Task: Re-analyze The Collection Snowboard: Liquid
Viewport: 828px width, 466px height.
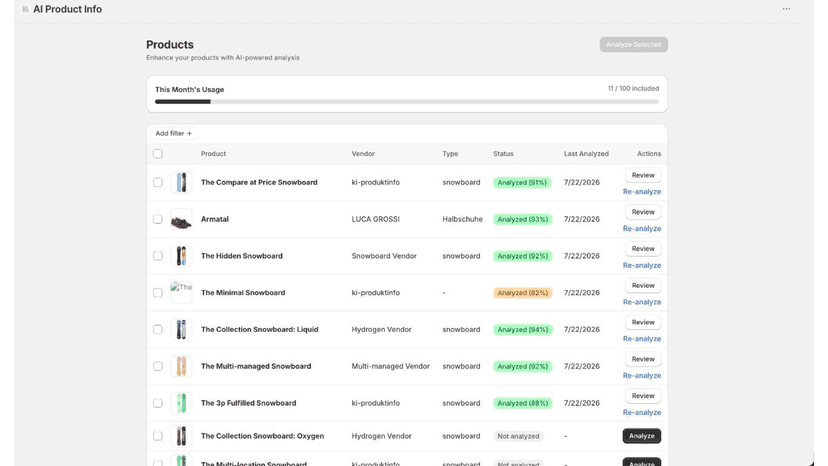Action: click(x=642, y=339)
